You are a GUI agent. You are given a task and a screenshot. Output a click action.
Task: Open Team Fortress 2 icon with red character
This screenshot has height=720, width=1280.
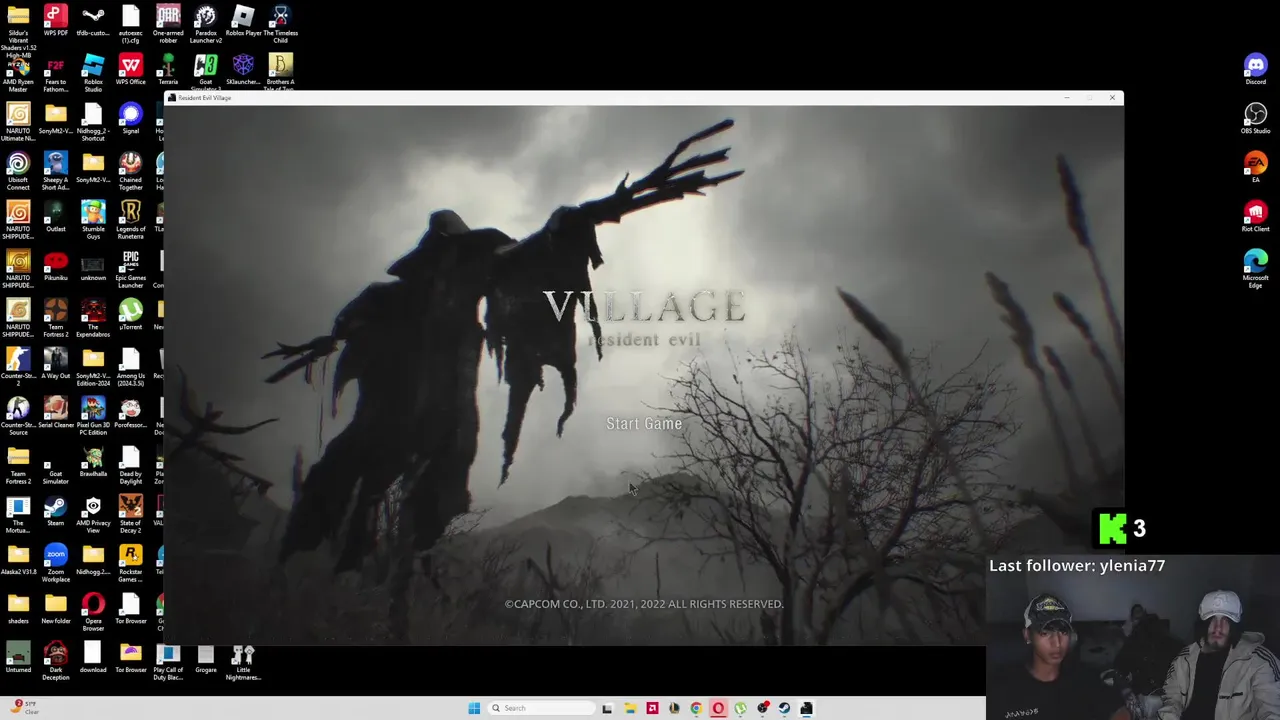click(56, 318)
